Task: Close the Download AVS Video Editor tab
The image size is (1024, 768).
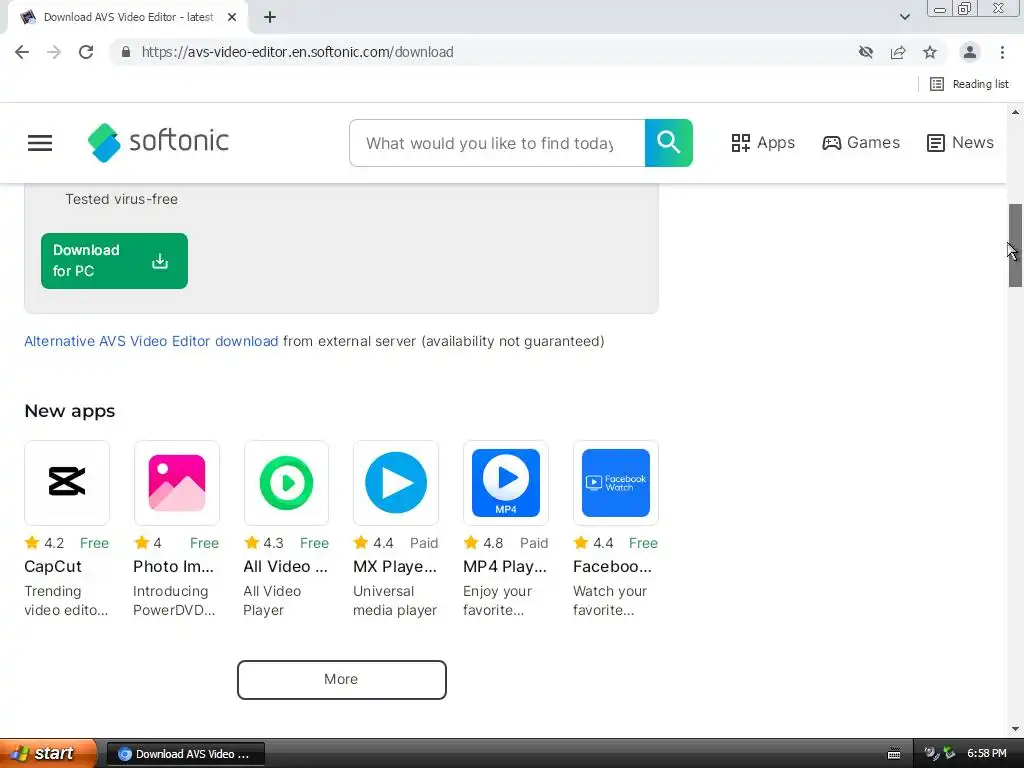Action: [x=232, y=17]
